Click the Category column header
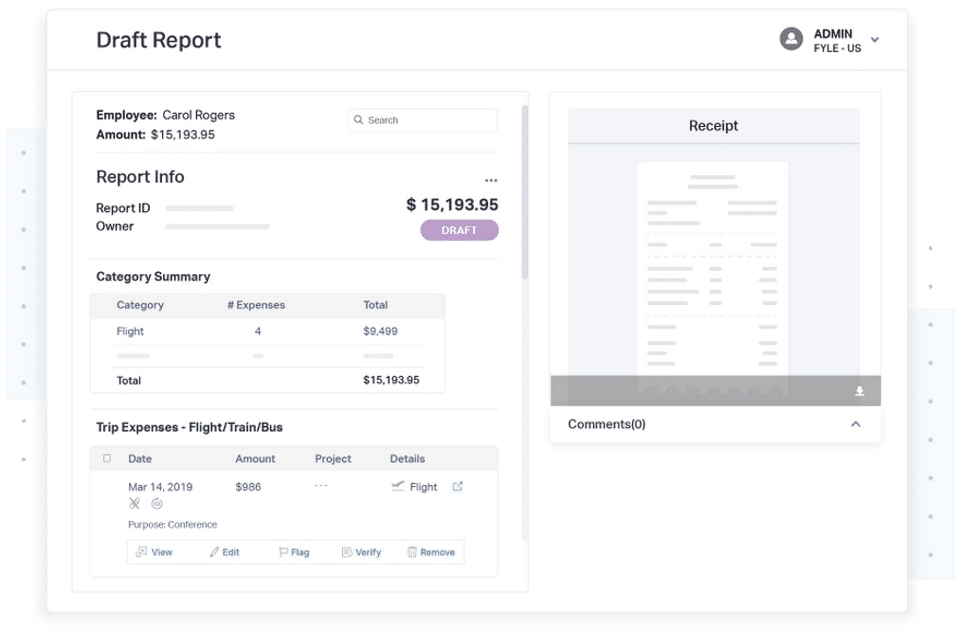The height and width of the screenshot is (633, 960). coord(140,305)
